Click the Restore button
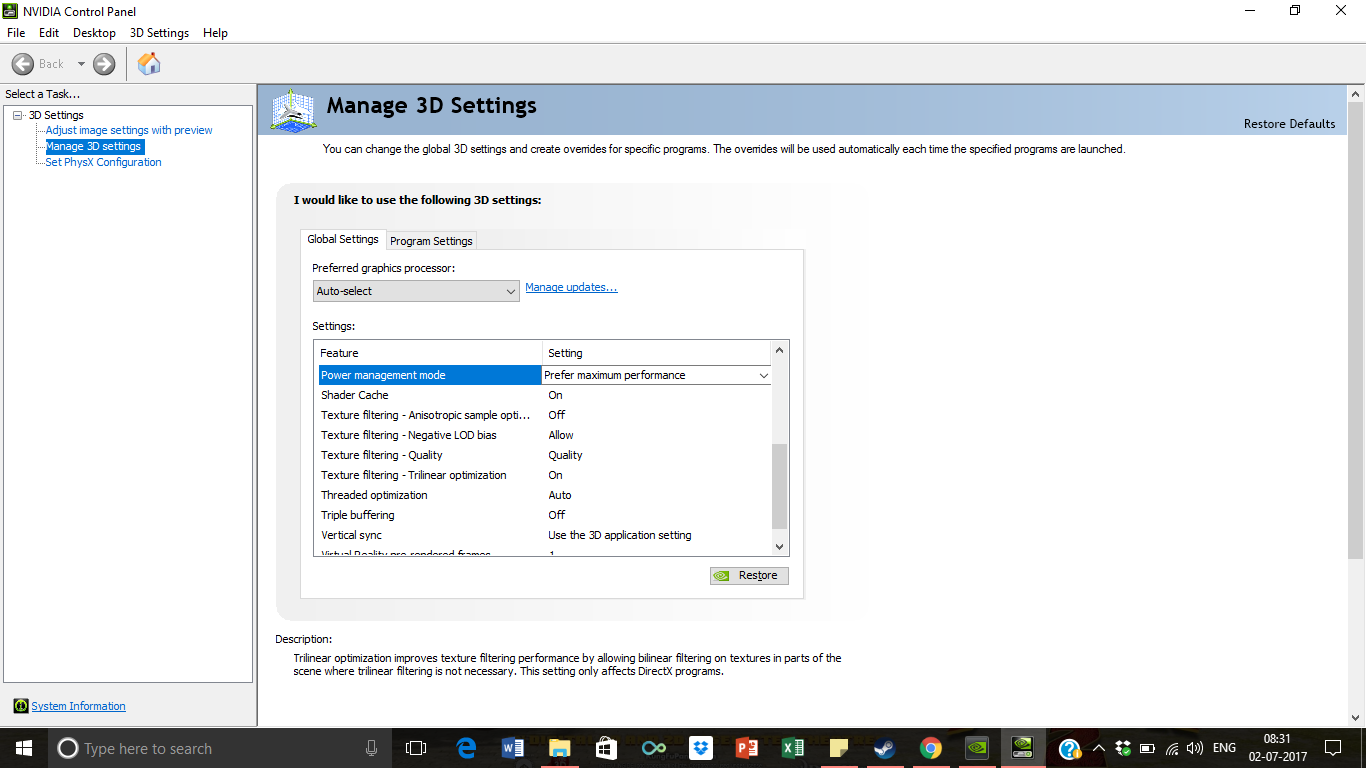 749,575
